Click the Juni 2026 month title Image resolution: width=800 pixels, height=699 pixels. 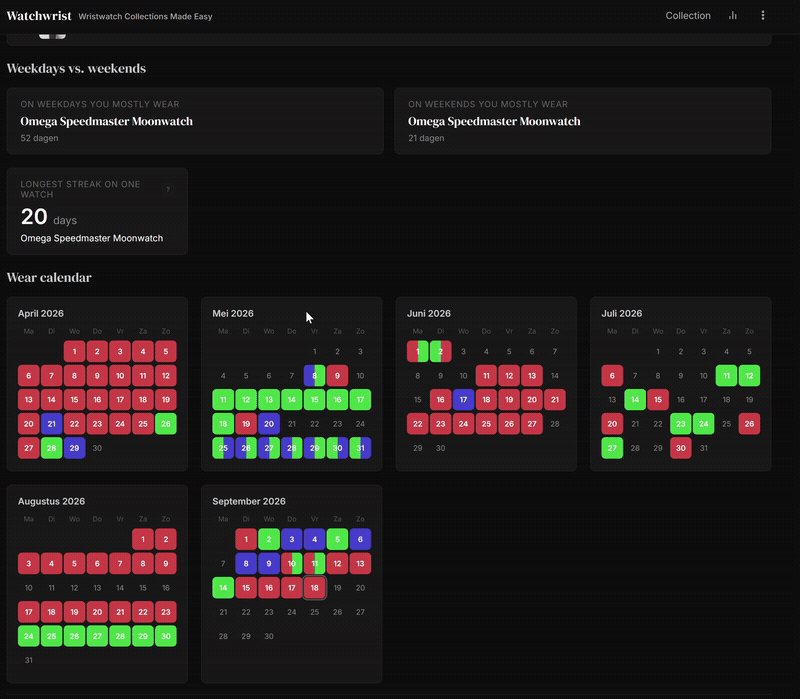(429, 313)
